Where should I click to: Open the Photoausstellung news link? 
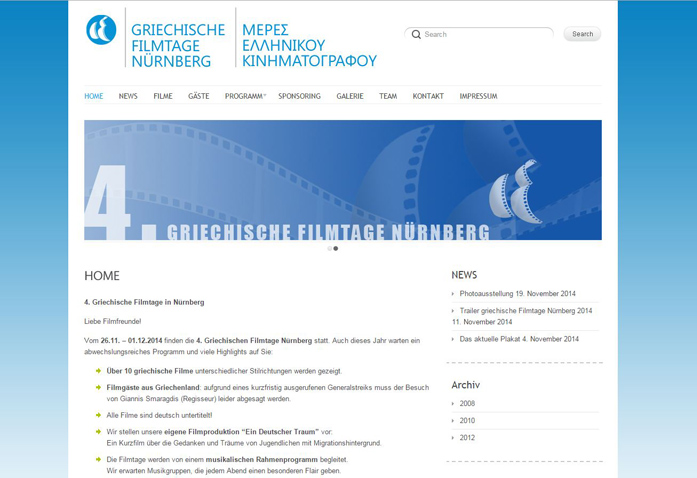point(517,293)
